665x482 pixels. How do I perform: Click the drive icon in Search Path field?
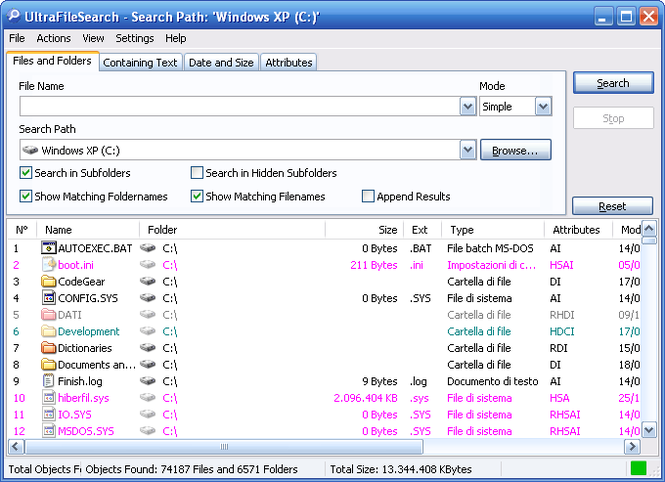[30, 150]
